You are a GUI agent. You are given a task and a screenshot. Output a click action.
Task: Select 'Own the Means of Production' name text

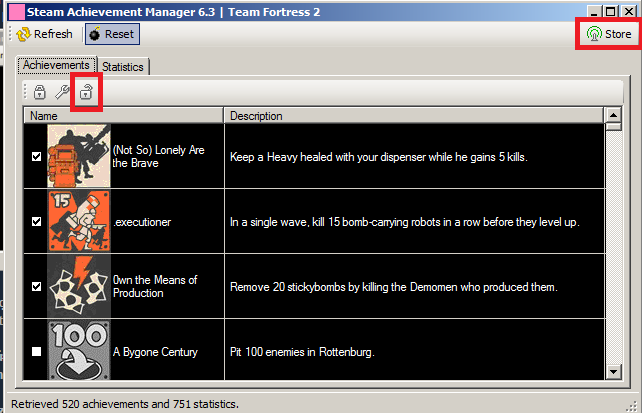pyautogui.click(x=155, y=287)
